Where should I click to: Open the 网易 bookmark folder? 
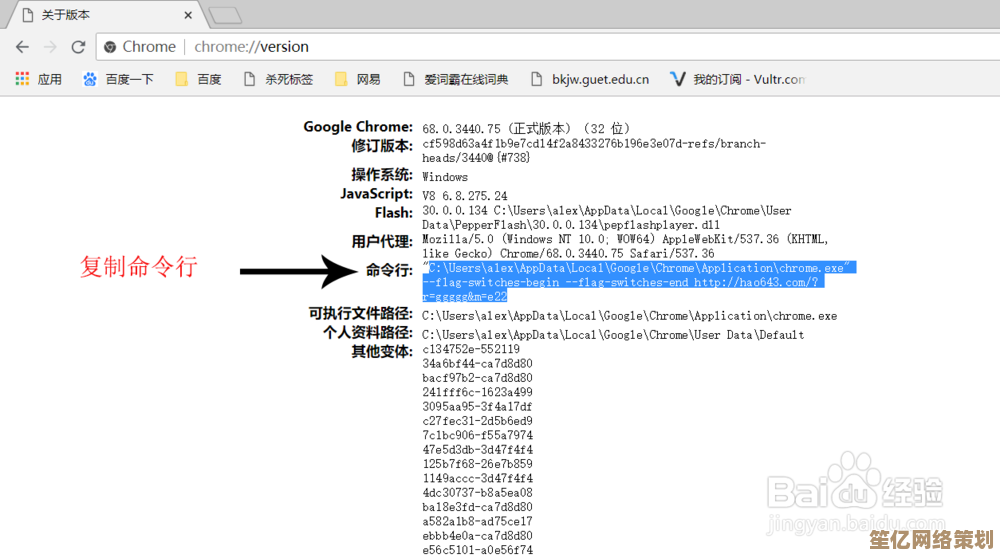pyautogui.click(x=357, y=79)
